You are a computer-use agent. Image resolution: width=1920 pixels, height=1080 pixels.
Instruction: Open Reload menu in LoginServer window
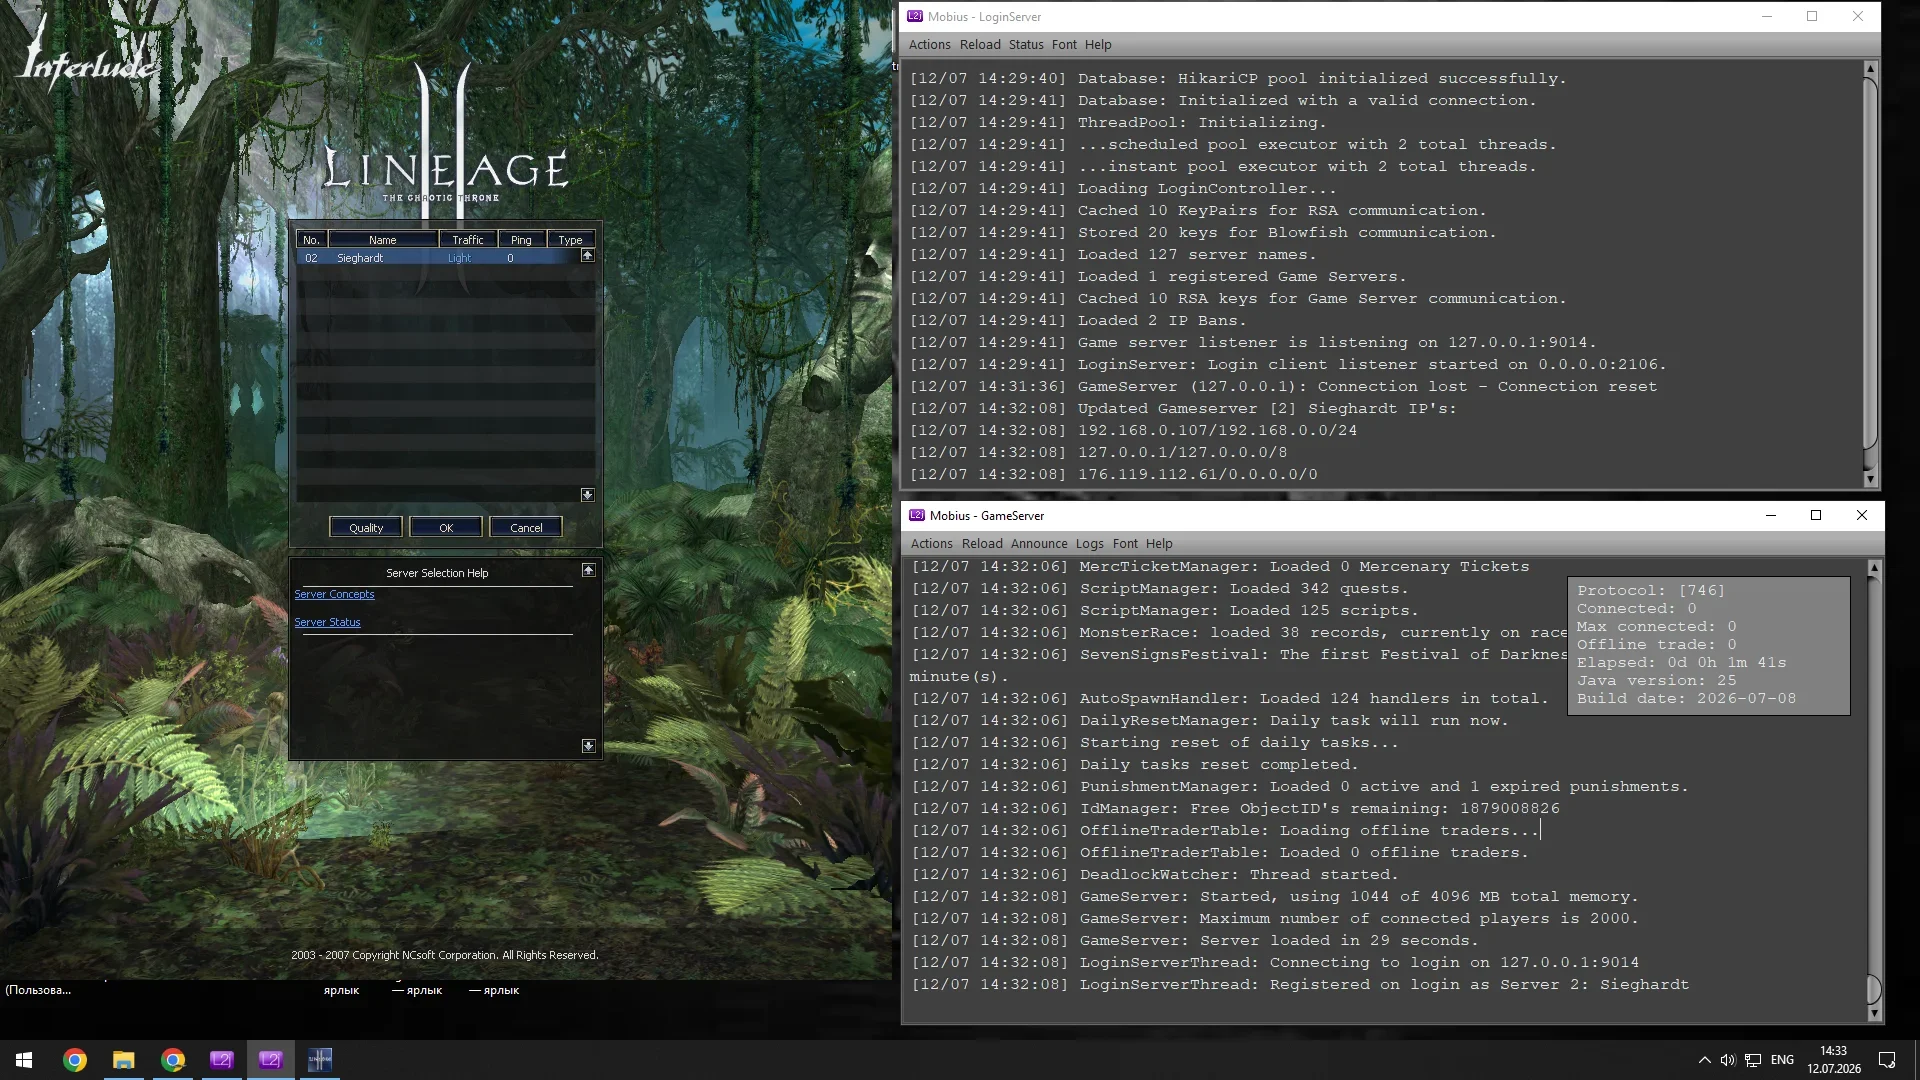980,45
